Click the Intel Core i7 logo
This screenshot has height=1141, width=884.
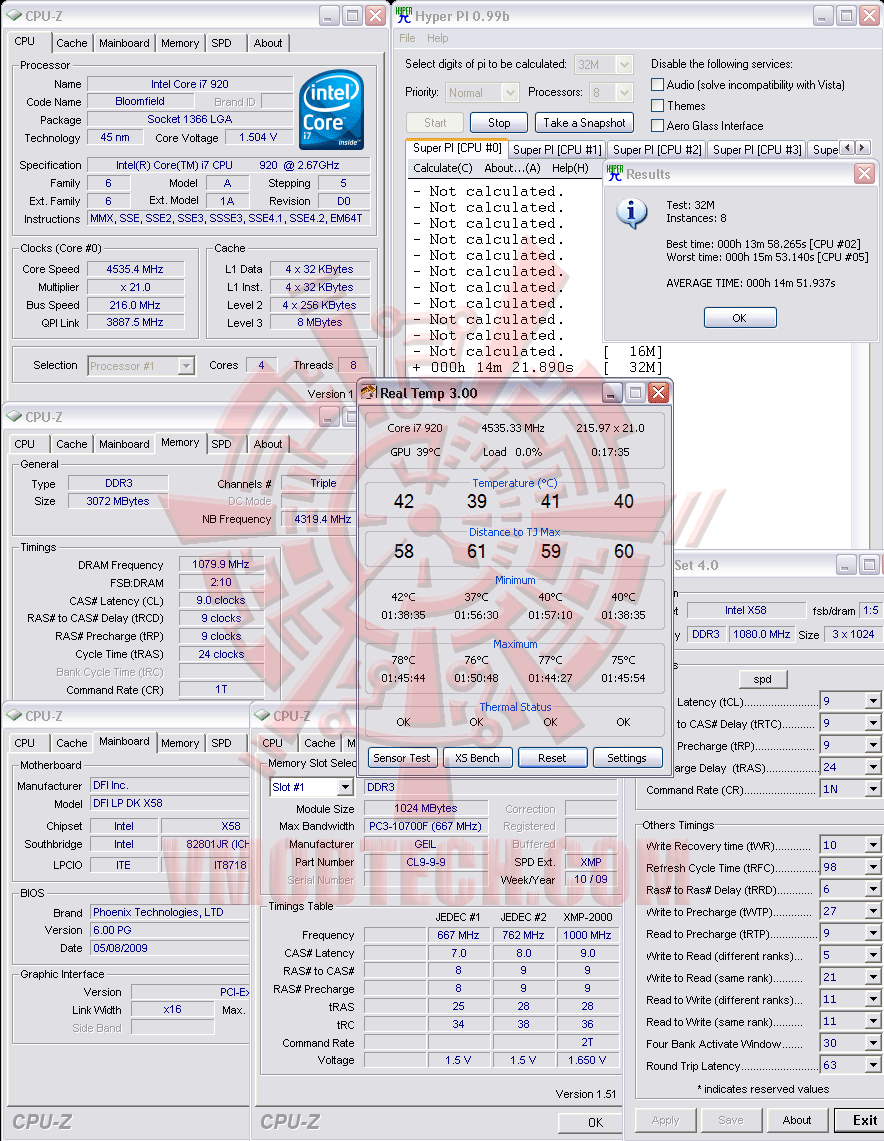pos(332,110)
